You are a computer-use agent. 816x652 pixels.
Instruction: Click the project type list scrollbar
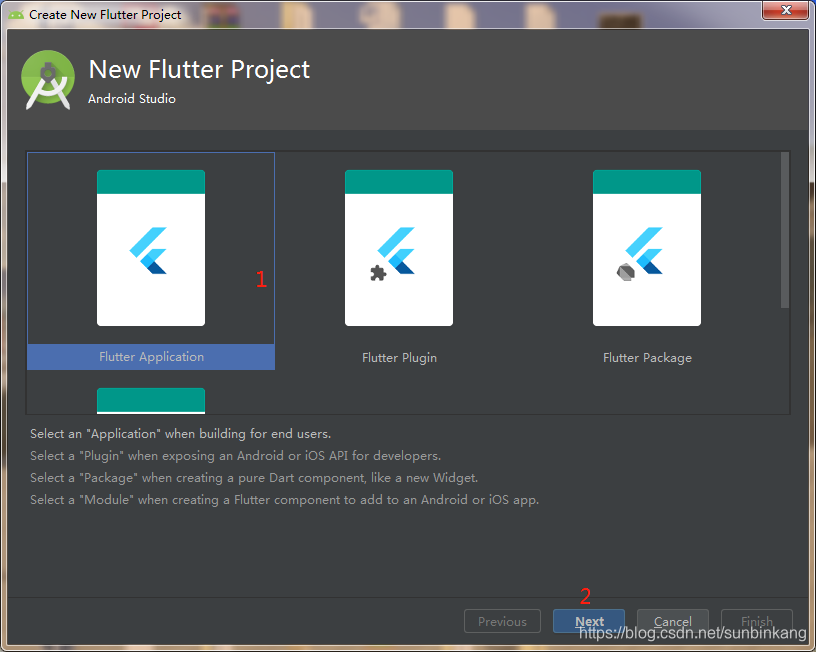click(785, 230)
